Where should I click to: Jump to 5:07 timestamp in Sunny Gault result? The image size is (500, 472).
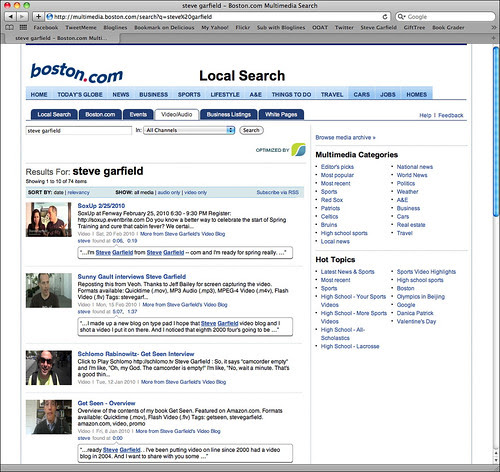tap(118, 312)
